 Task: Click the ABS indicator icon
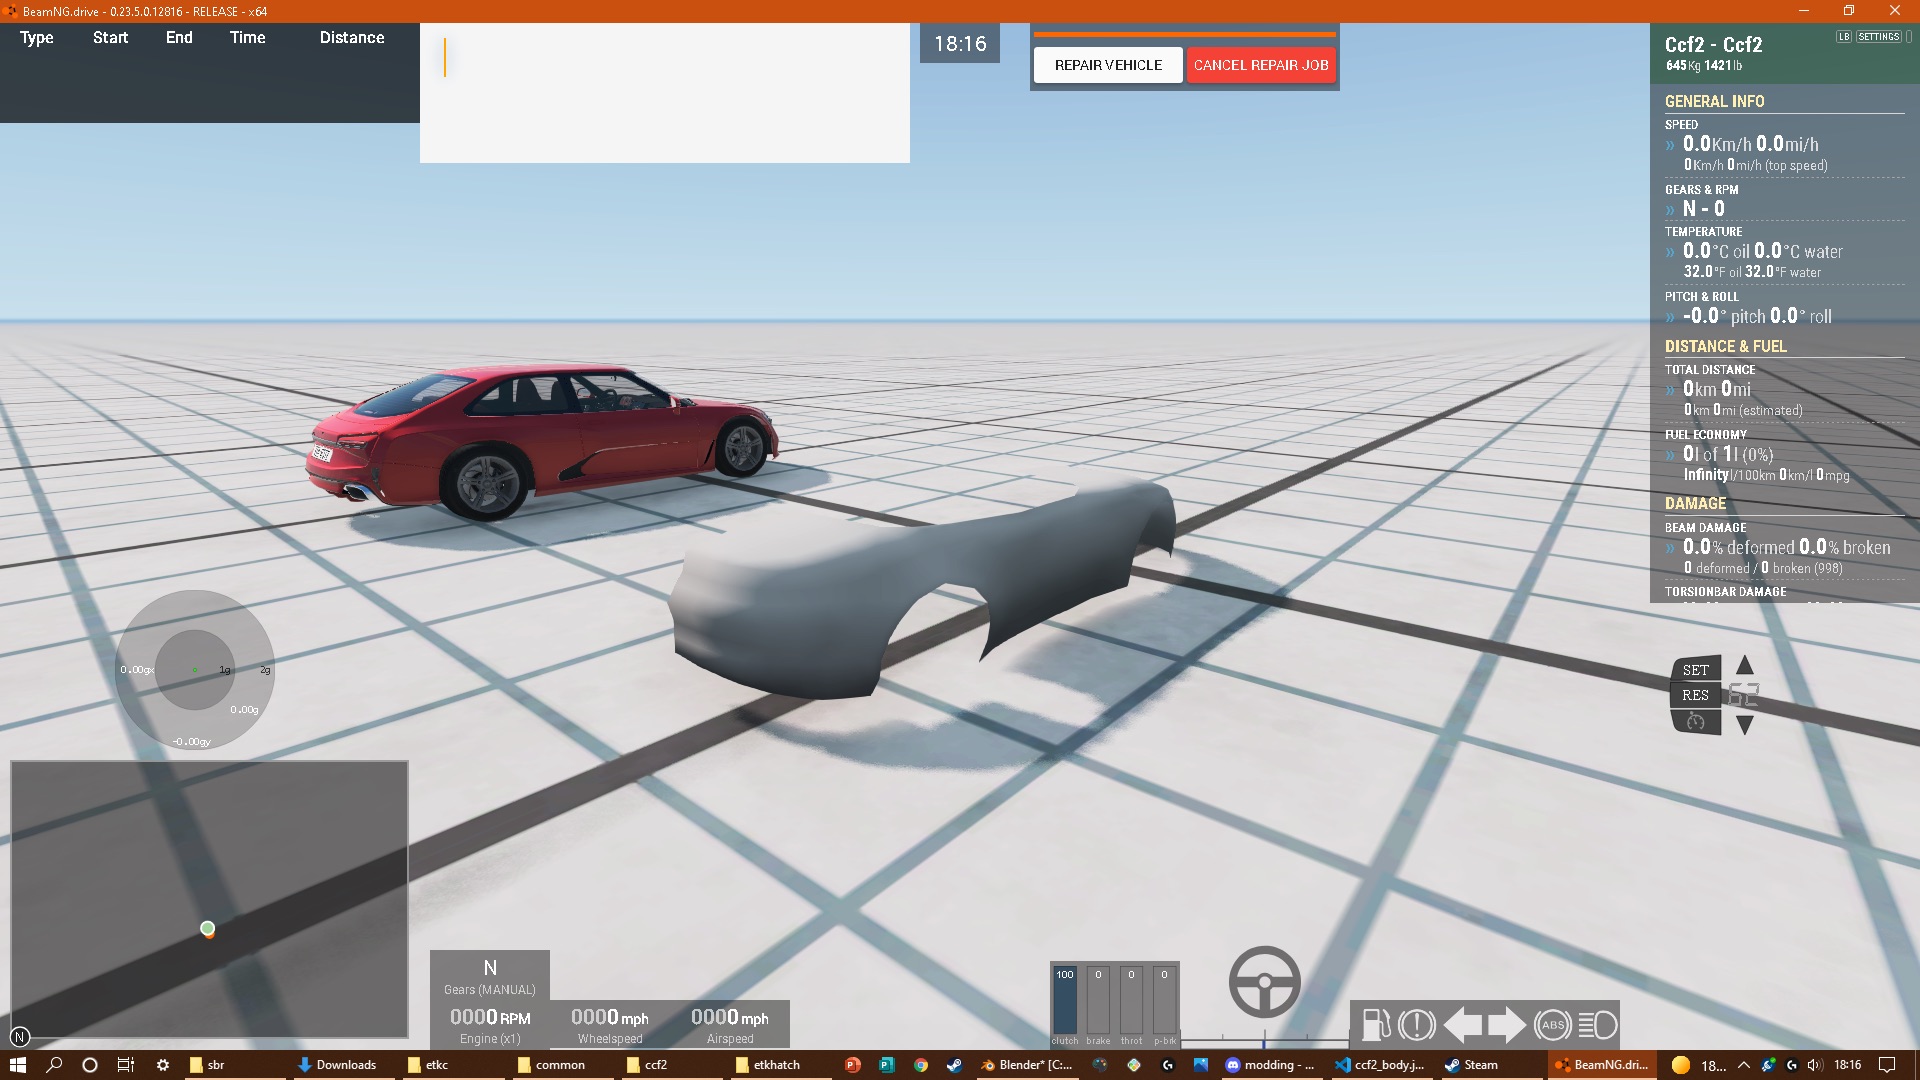(x=1553, y=1025)
